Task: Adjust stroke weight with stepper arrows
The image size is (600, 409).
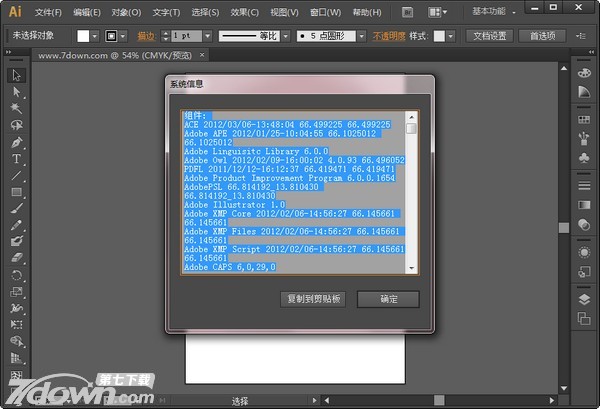Action: point(165,36)
